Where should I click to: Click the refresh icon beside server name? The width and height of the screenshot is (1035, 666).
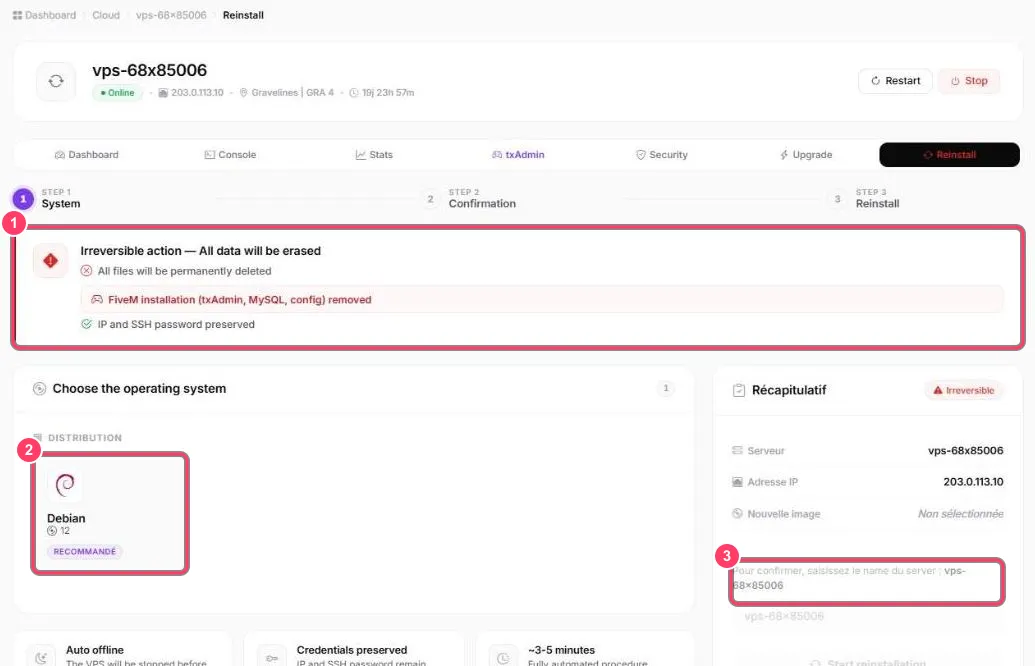pos(56,81)
